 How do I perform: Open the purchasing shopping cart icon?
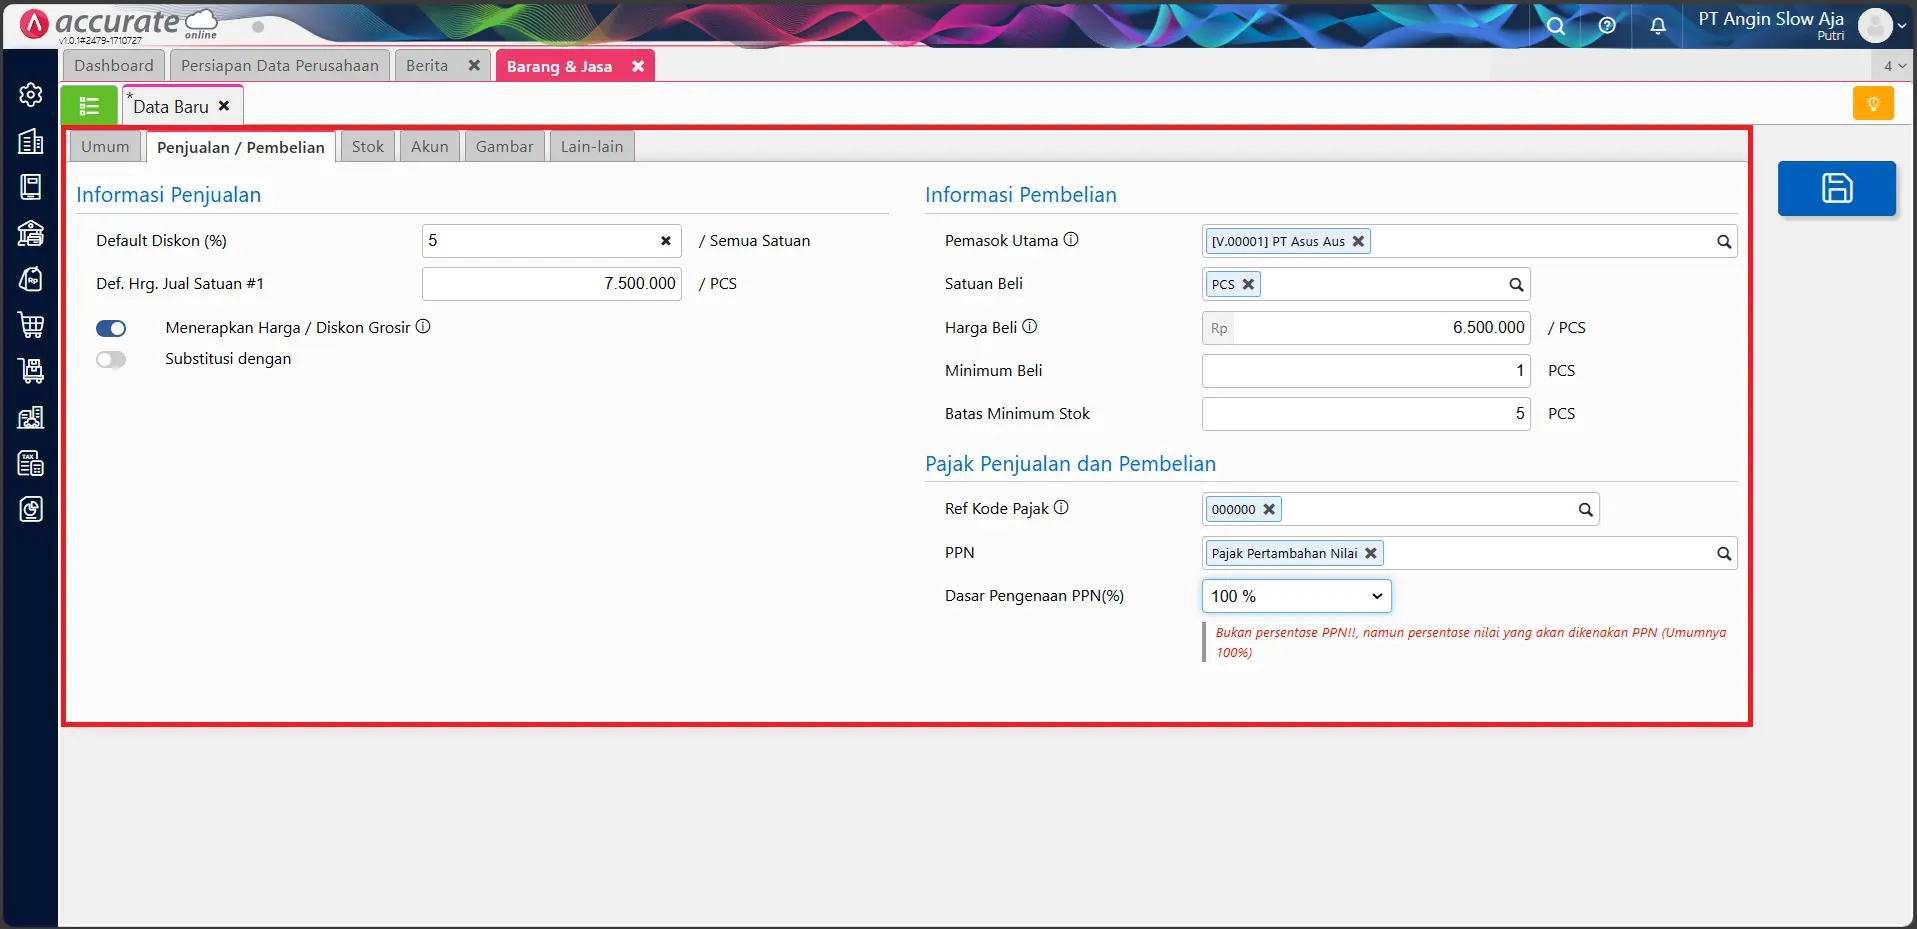pyautogui.click(x=31, y=325)
